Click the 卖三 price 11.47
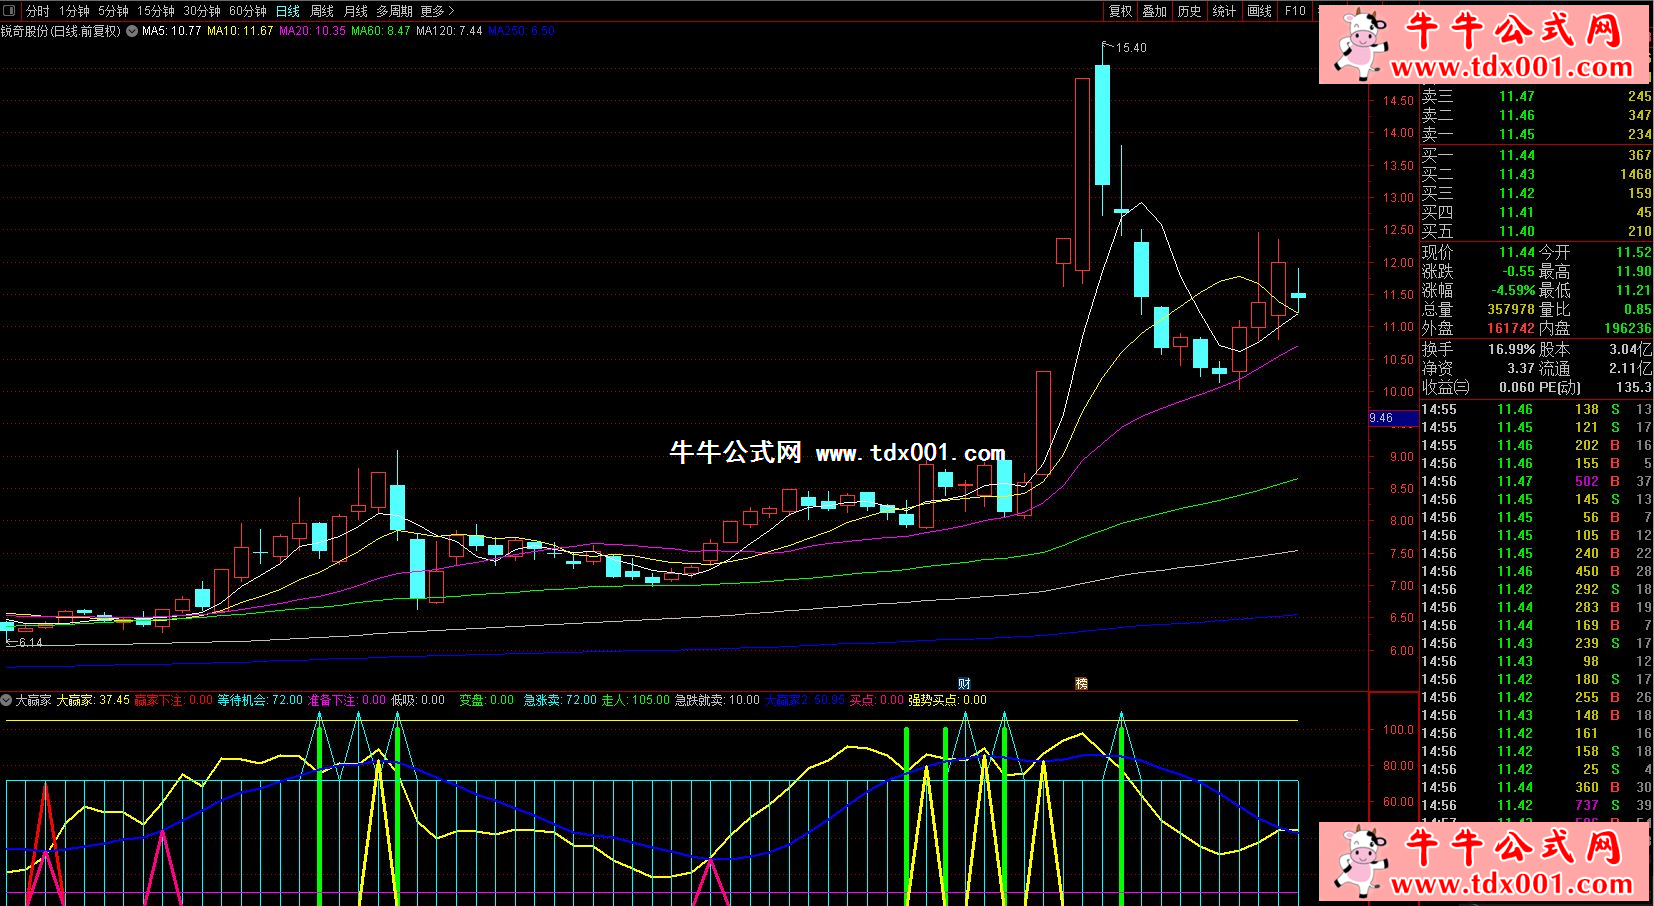Viewport: 1654px width, 906px height. (x=1516, y=96)
